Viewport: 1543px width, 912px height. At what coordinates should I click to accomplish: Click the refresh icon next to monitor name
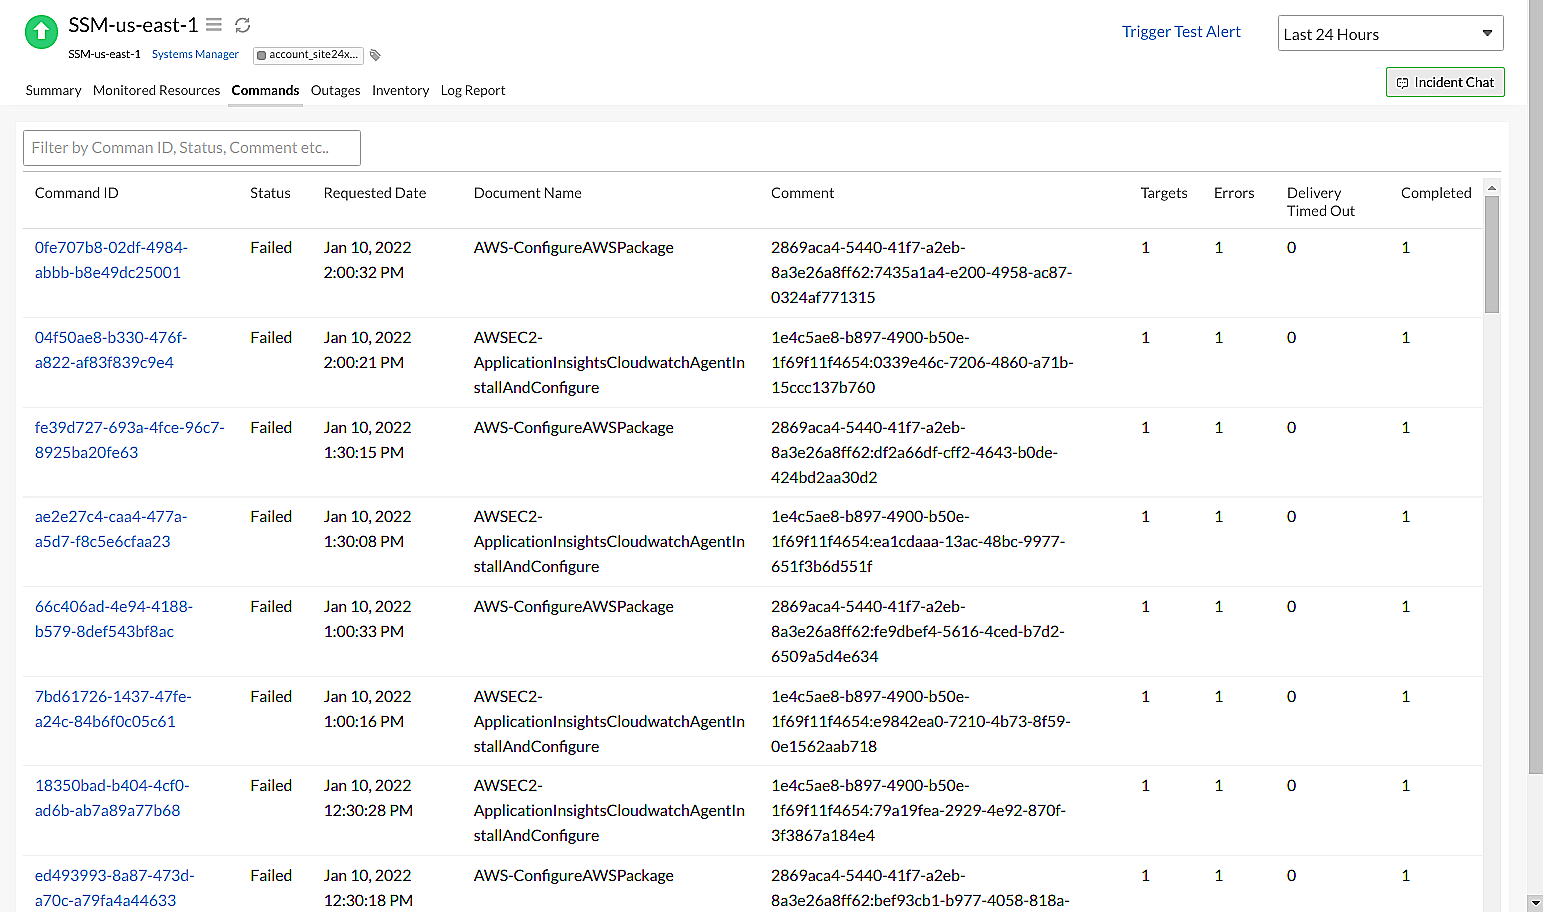click(x=242, y=25)
